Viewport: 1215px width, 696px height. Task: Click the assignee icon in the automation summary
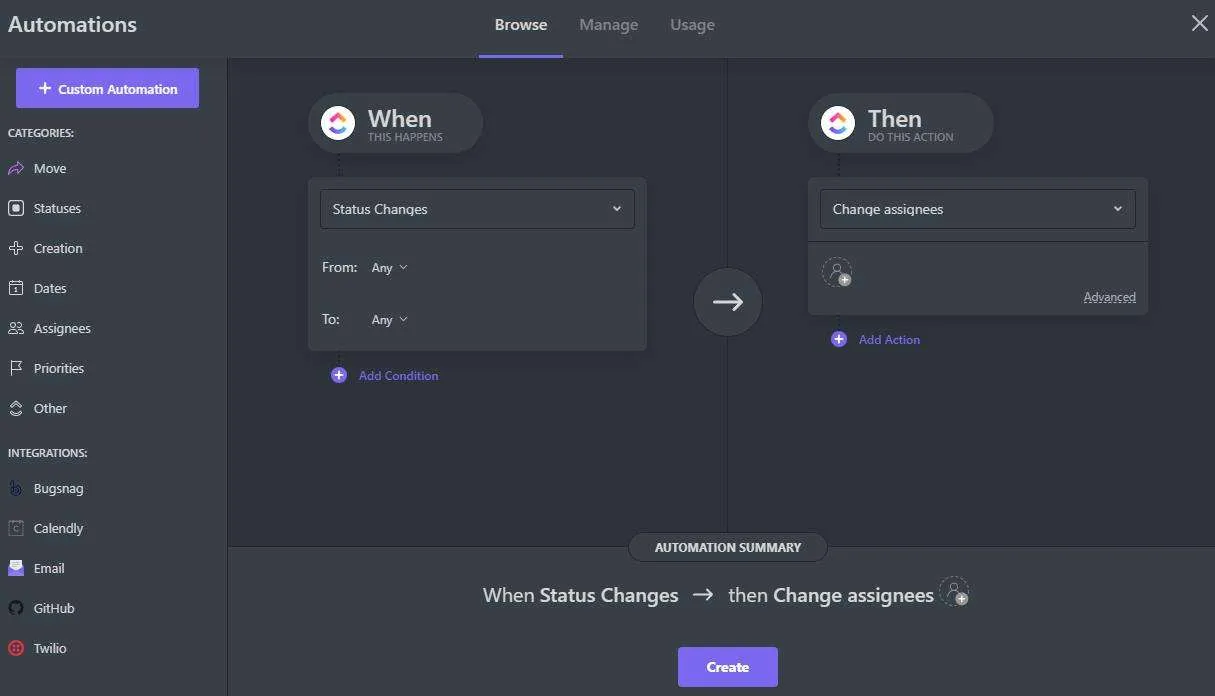[955, 591]
